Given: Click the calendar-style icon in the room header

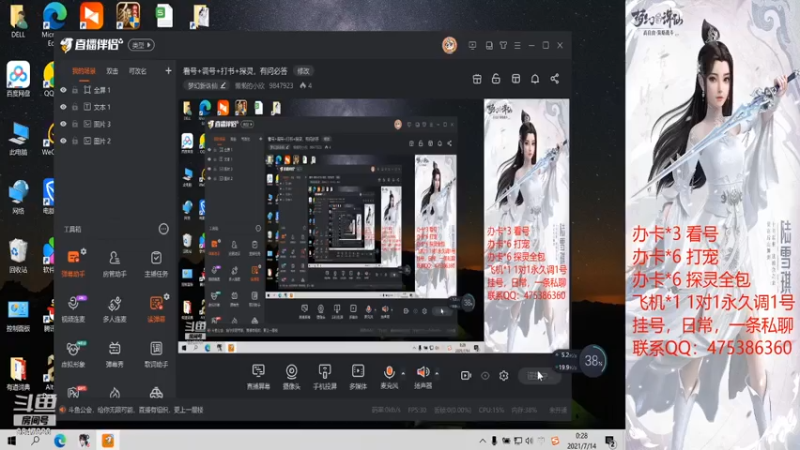Looking at the screenshot, I should coord(477,79).
